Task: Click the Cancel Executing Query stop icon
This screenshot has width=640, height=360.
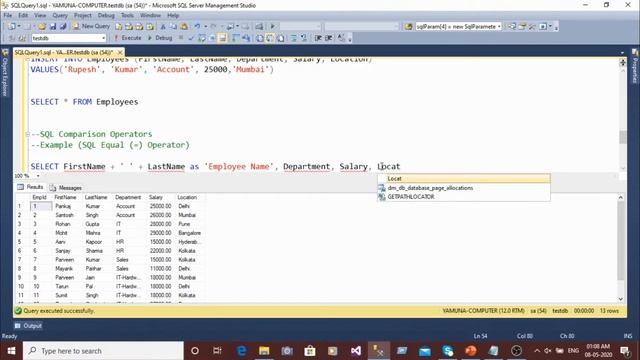Action: pos(181,38)
